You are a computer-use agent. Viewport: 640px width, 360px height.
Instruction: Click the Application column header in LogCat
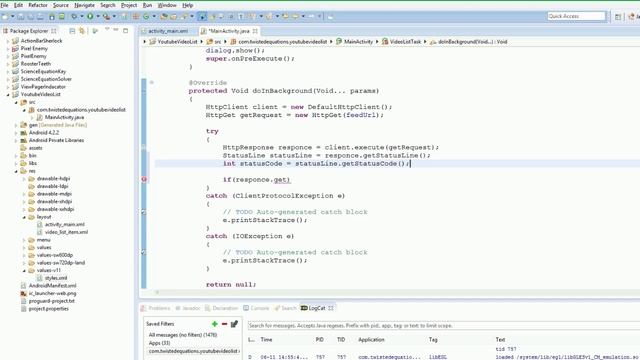(x=371, y=340)
